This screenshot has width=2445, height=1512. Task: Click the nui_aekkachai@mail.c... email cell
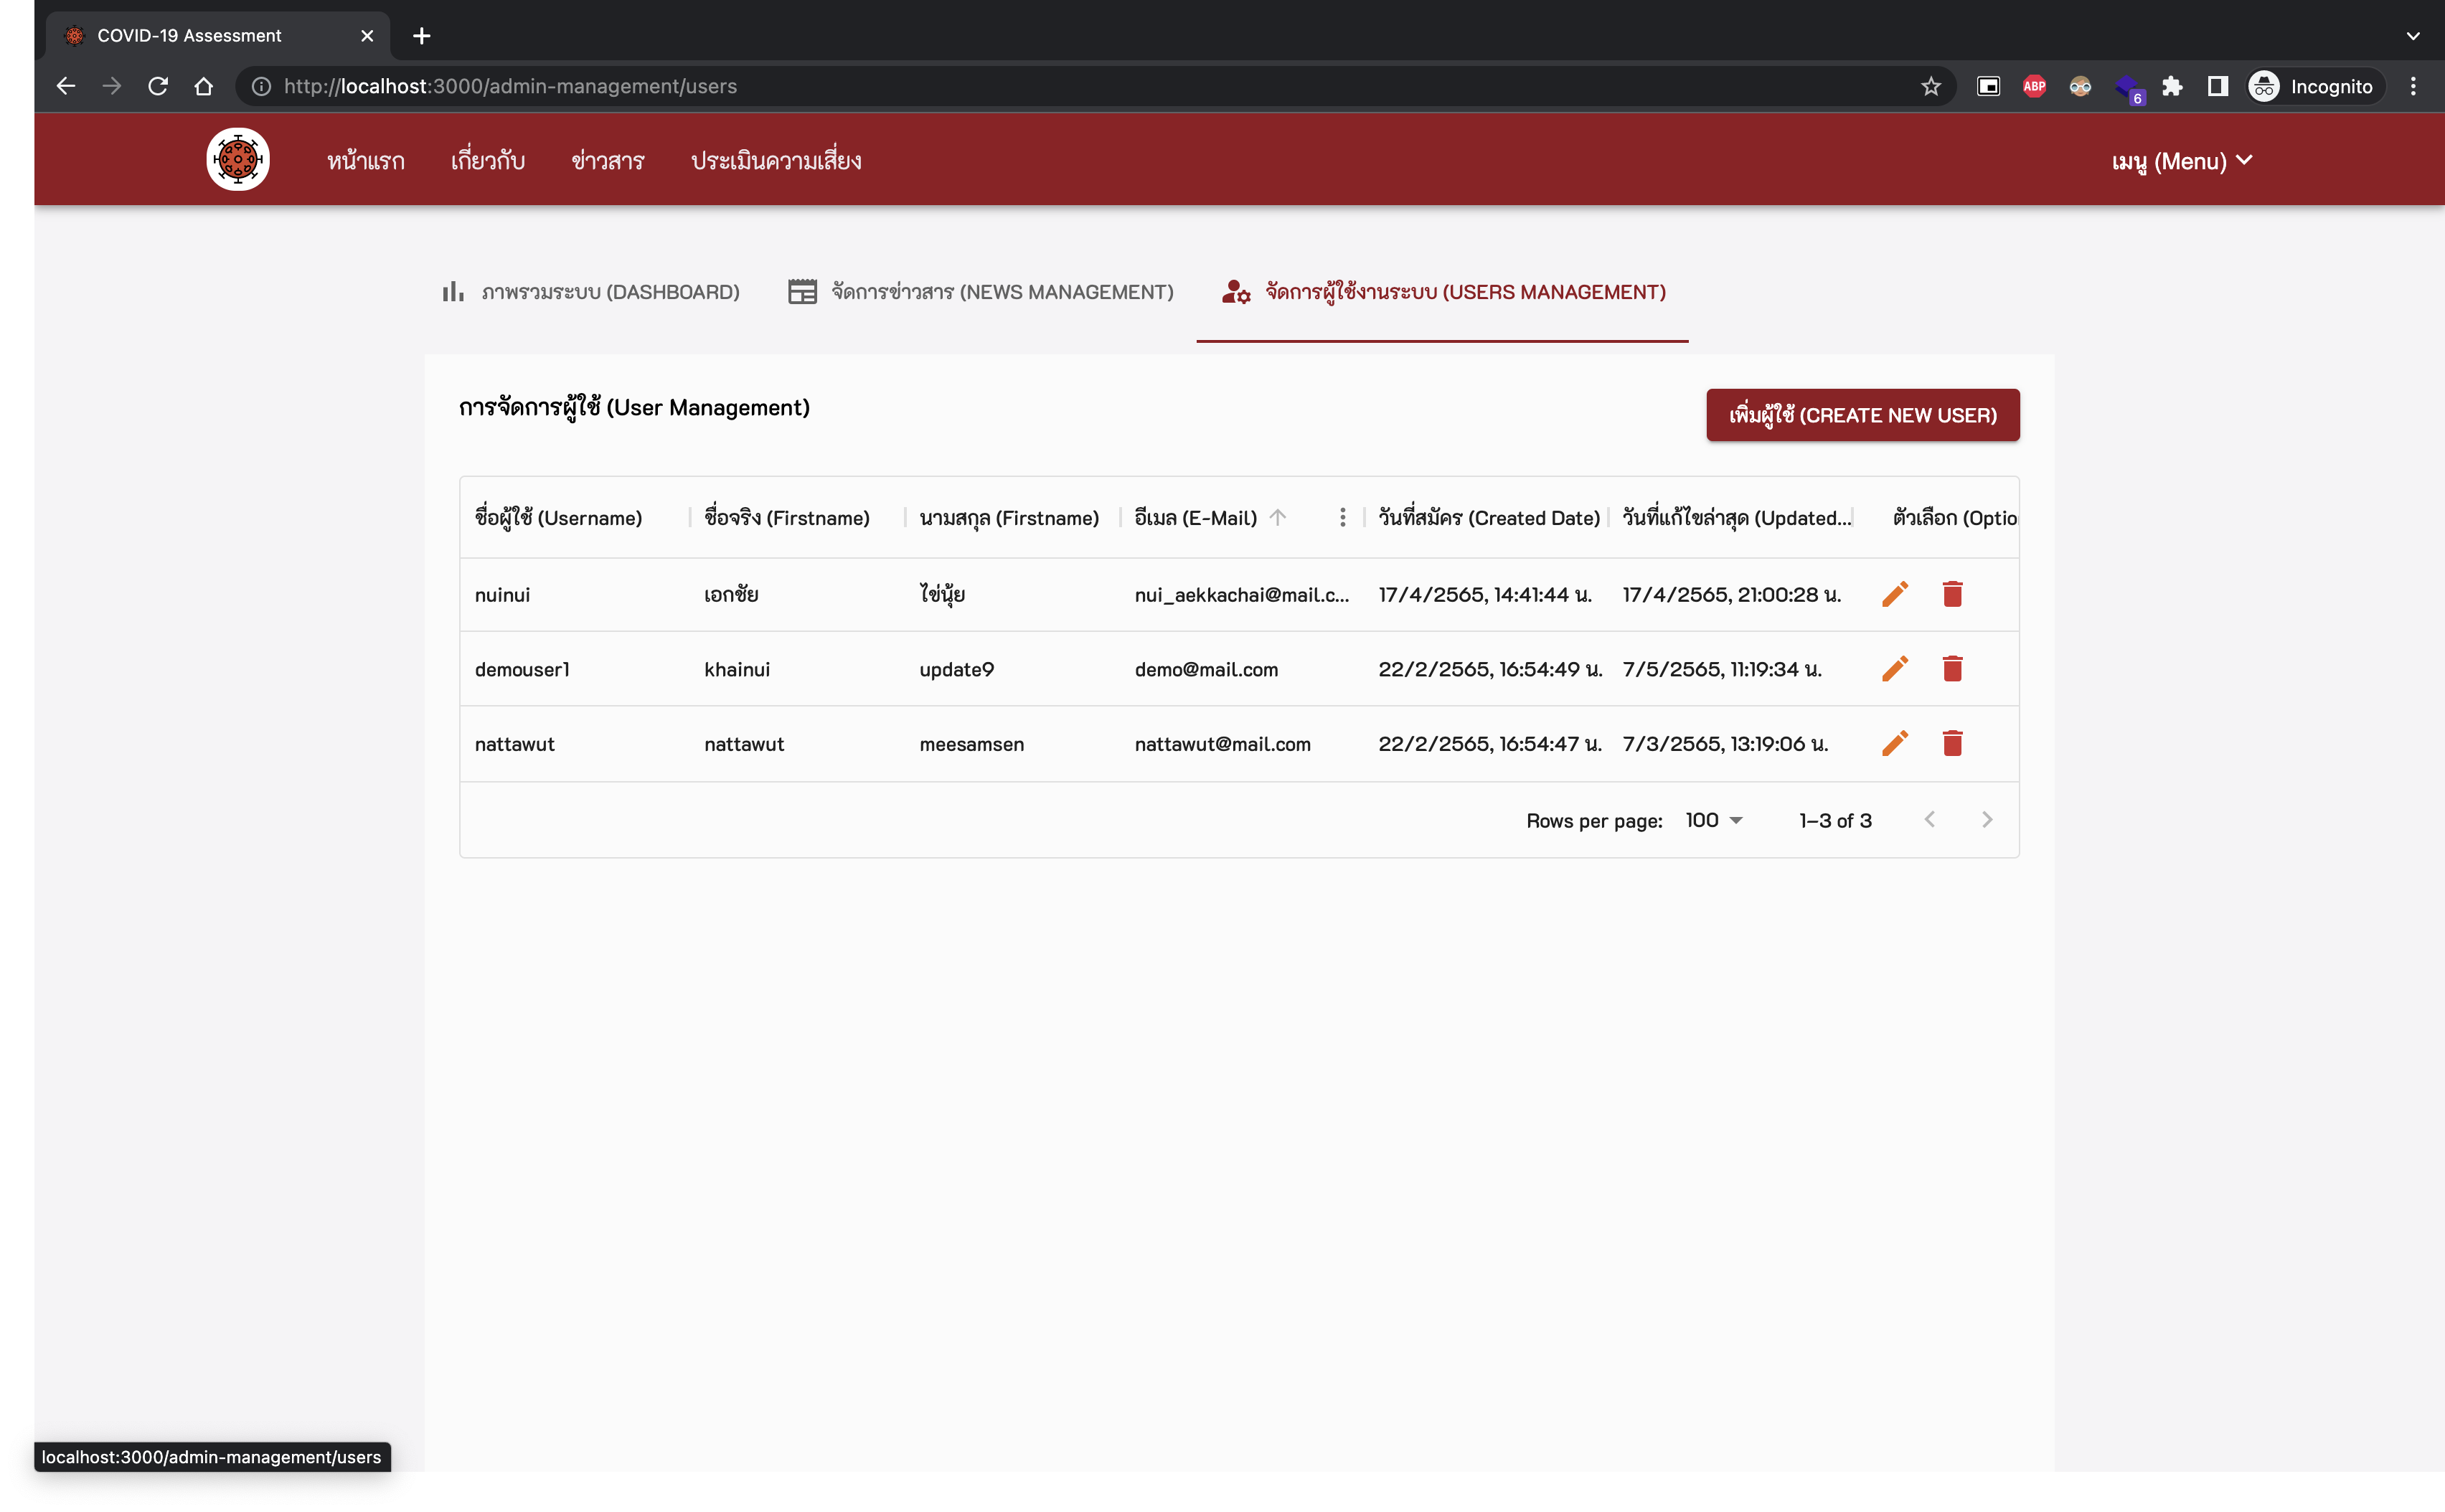(1241, 595)
